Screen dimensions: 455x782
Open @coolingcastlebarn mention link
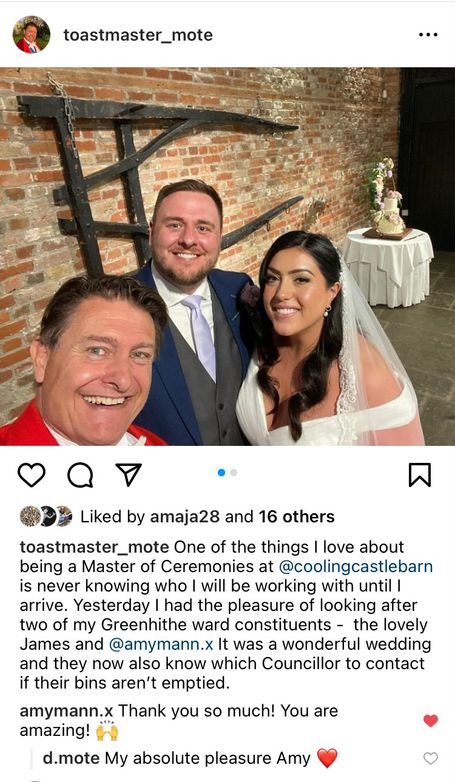[355, 567]
